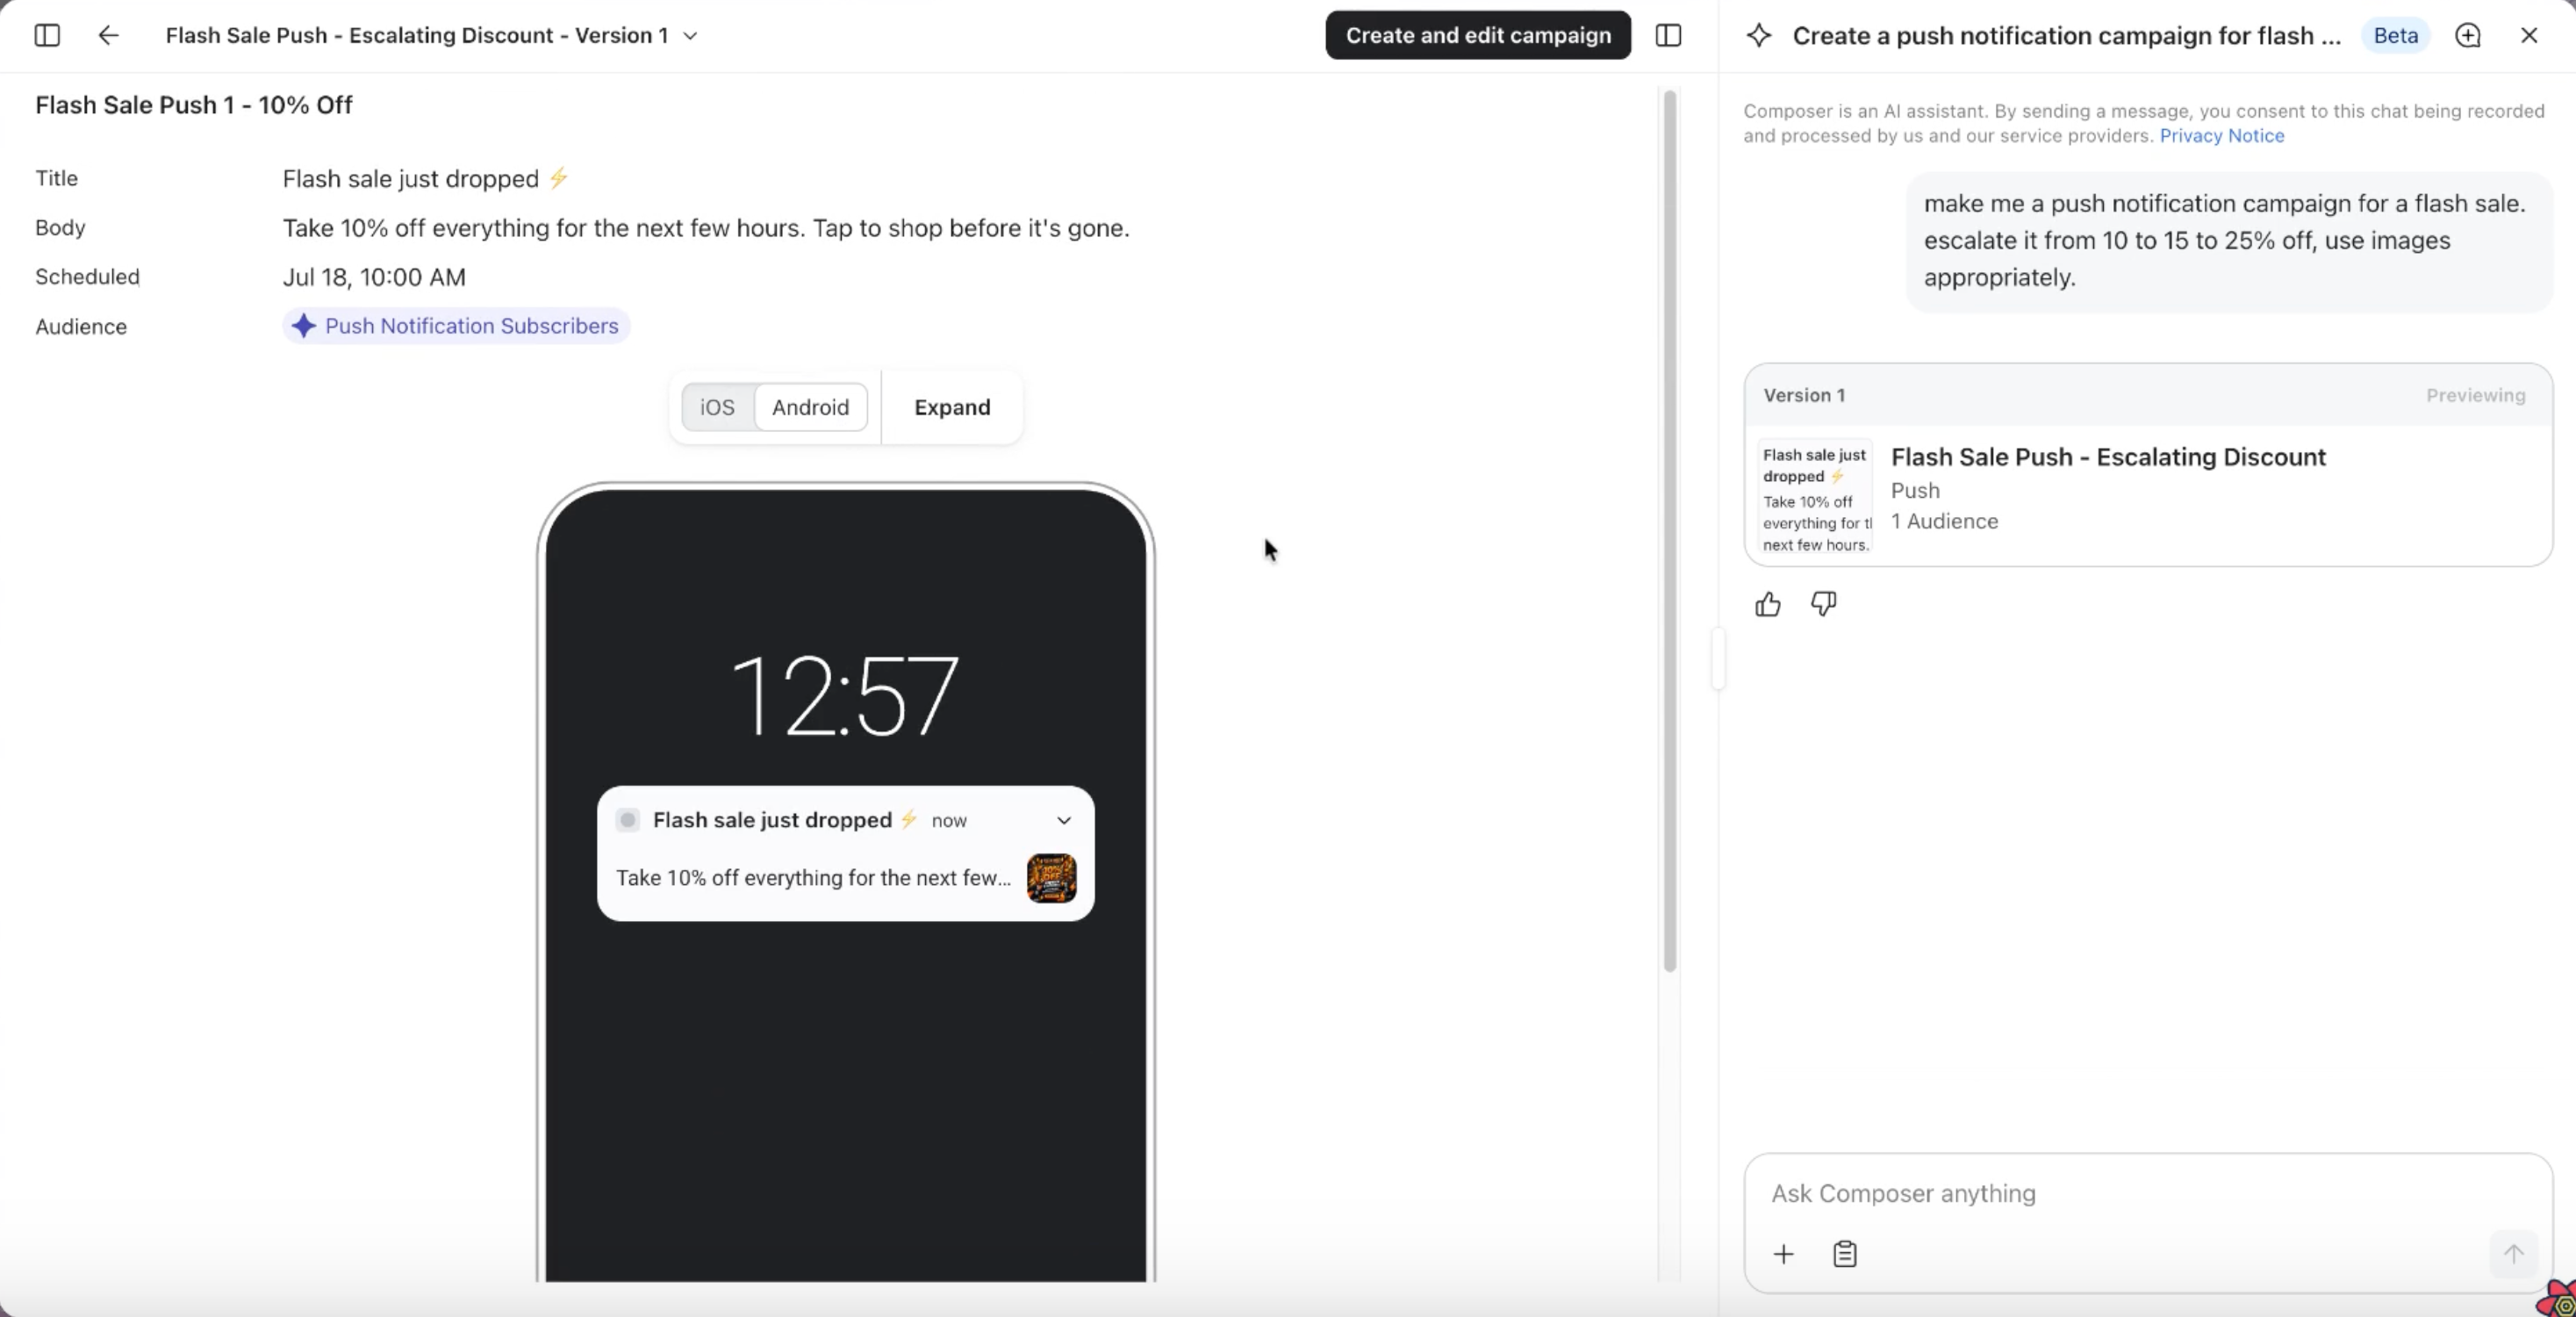
Task: Click the heading Flash Sale Push 1 - 10% Off
Action: [x=194, y=105]
